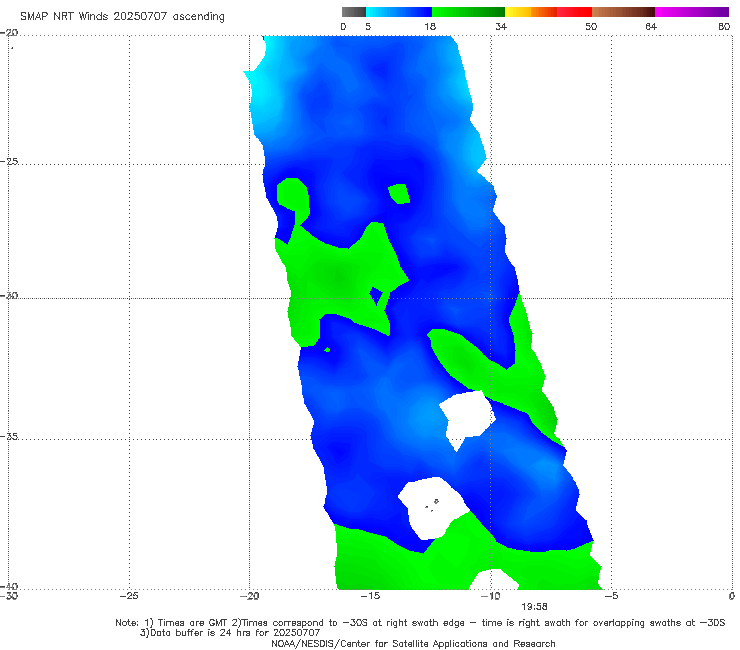Click the title 'SMAP NRT Winds 20250707 ascending'
This screenshot has height=650, width=740.
(x=122, y=16)
